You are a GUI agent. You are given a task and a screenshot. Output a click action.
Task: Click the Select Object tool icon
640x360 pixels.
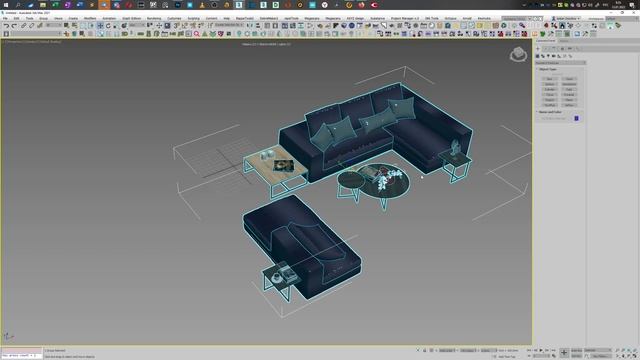66,25
